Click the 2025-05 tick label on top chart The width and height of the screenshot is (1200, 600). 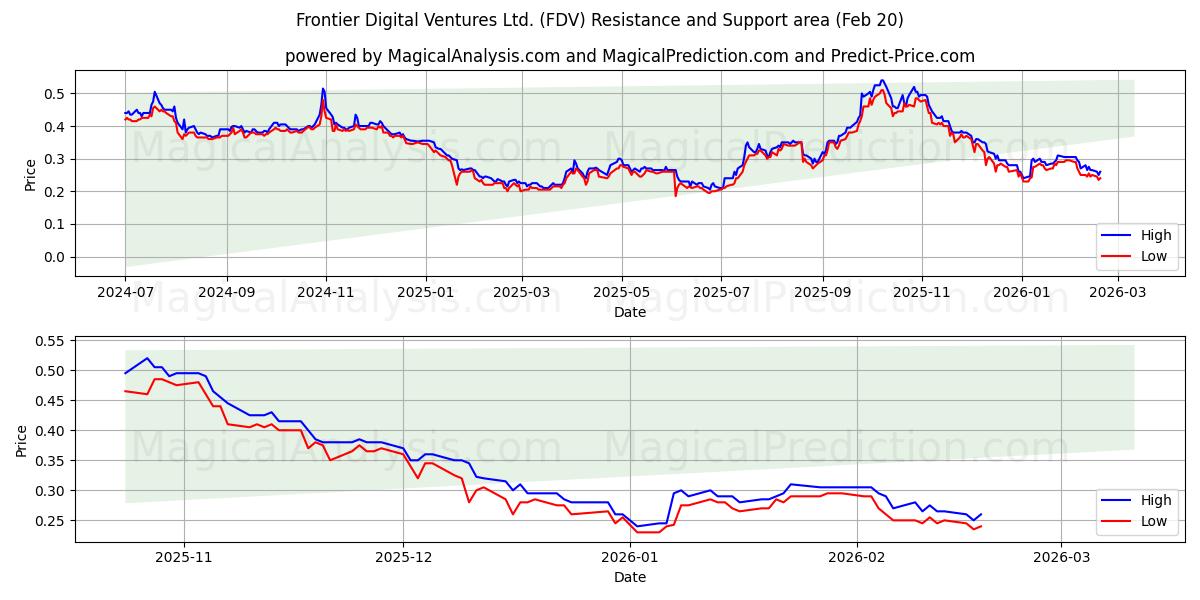pyautogui.click(x=622, y=292)
